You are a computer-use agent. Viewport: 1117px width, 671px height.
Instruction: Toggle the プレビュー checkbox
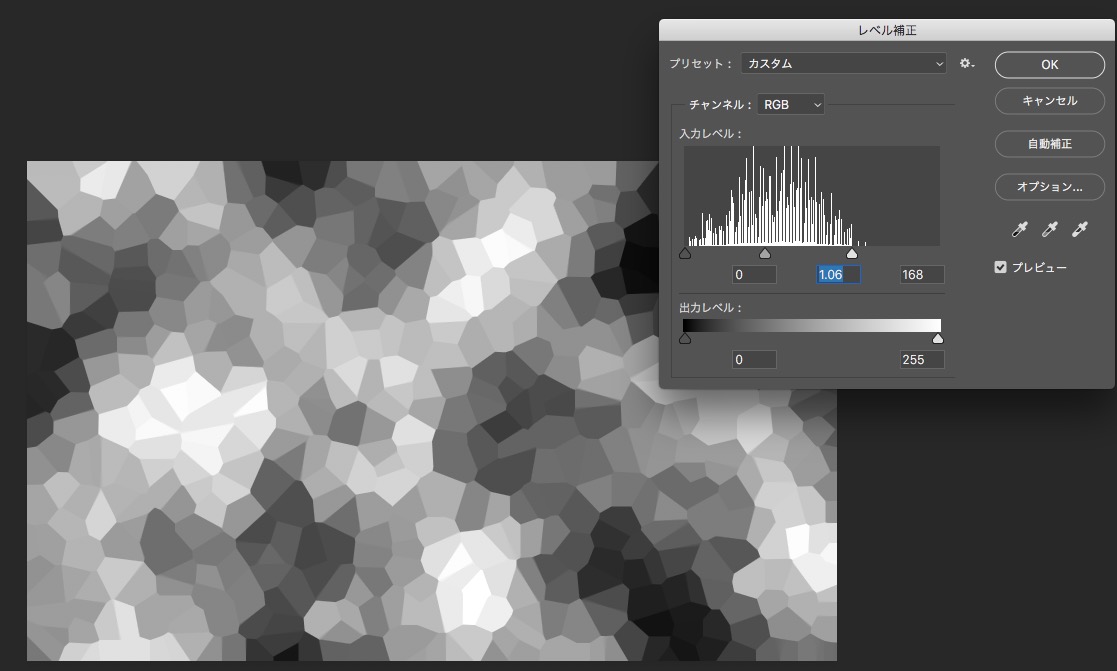click(x=1000, y=267)
